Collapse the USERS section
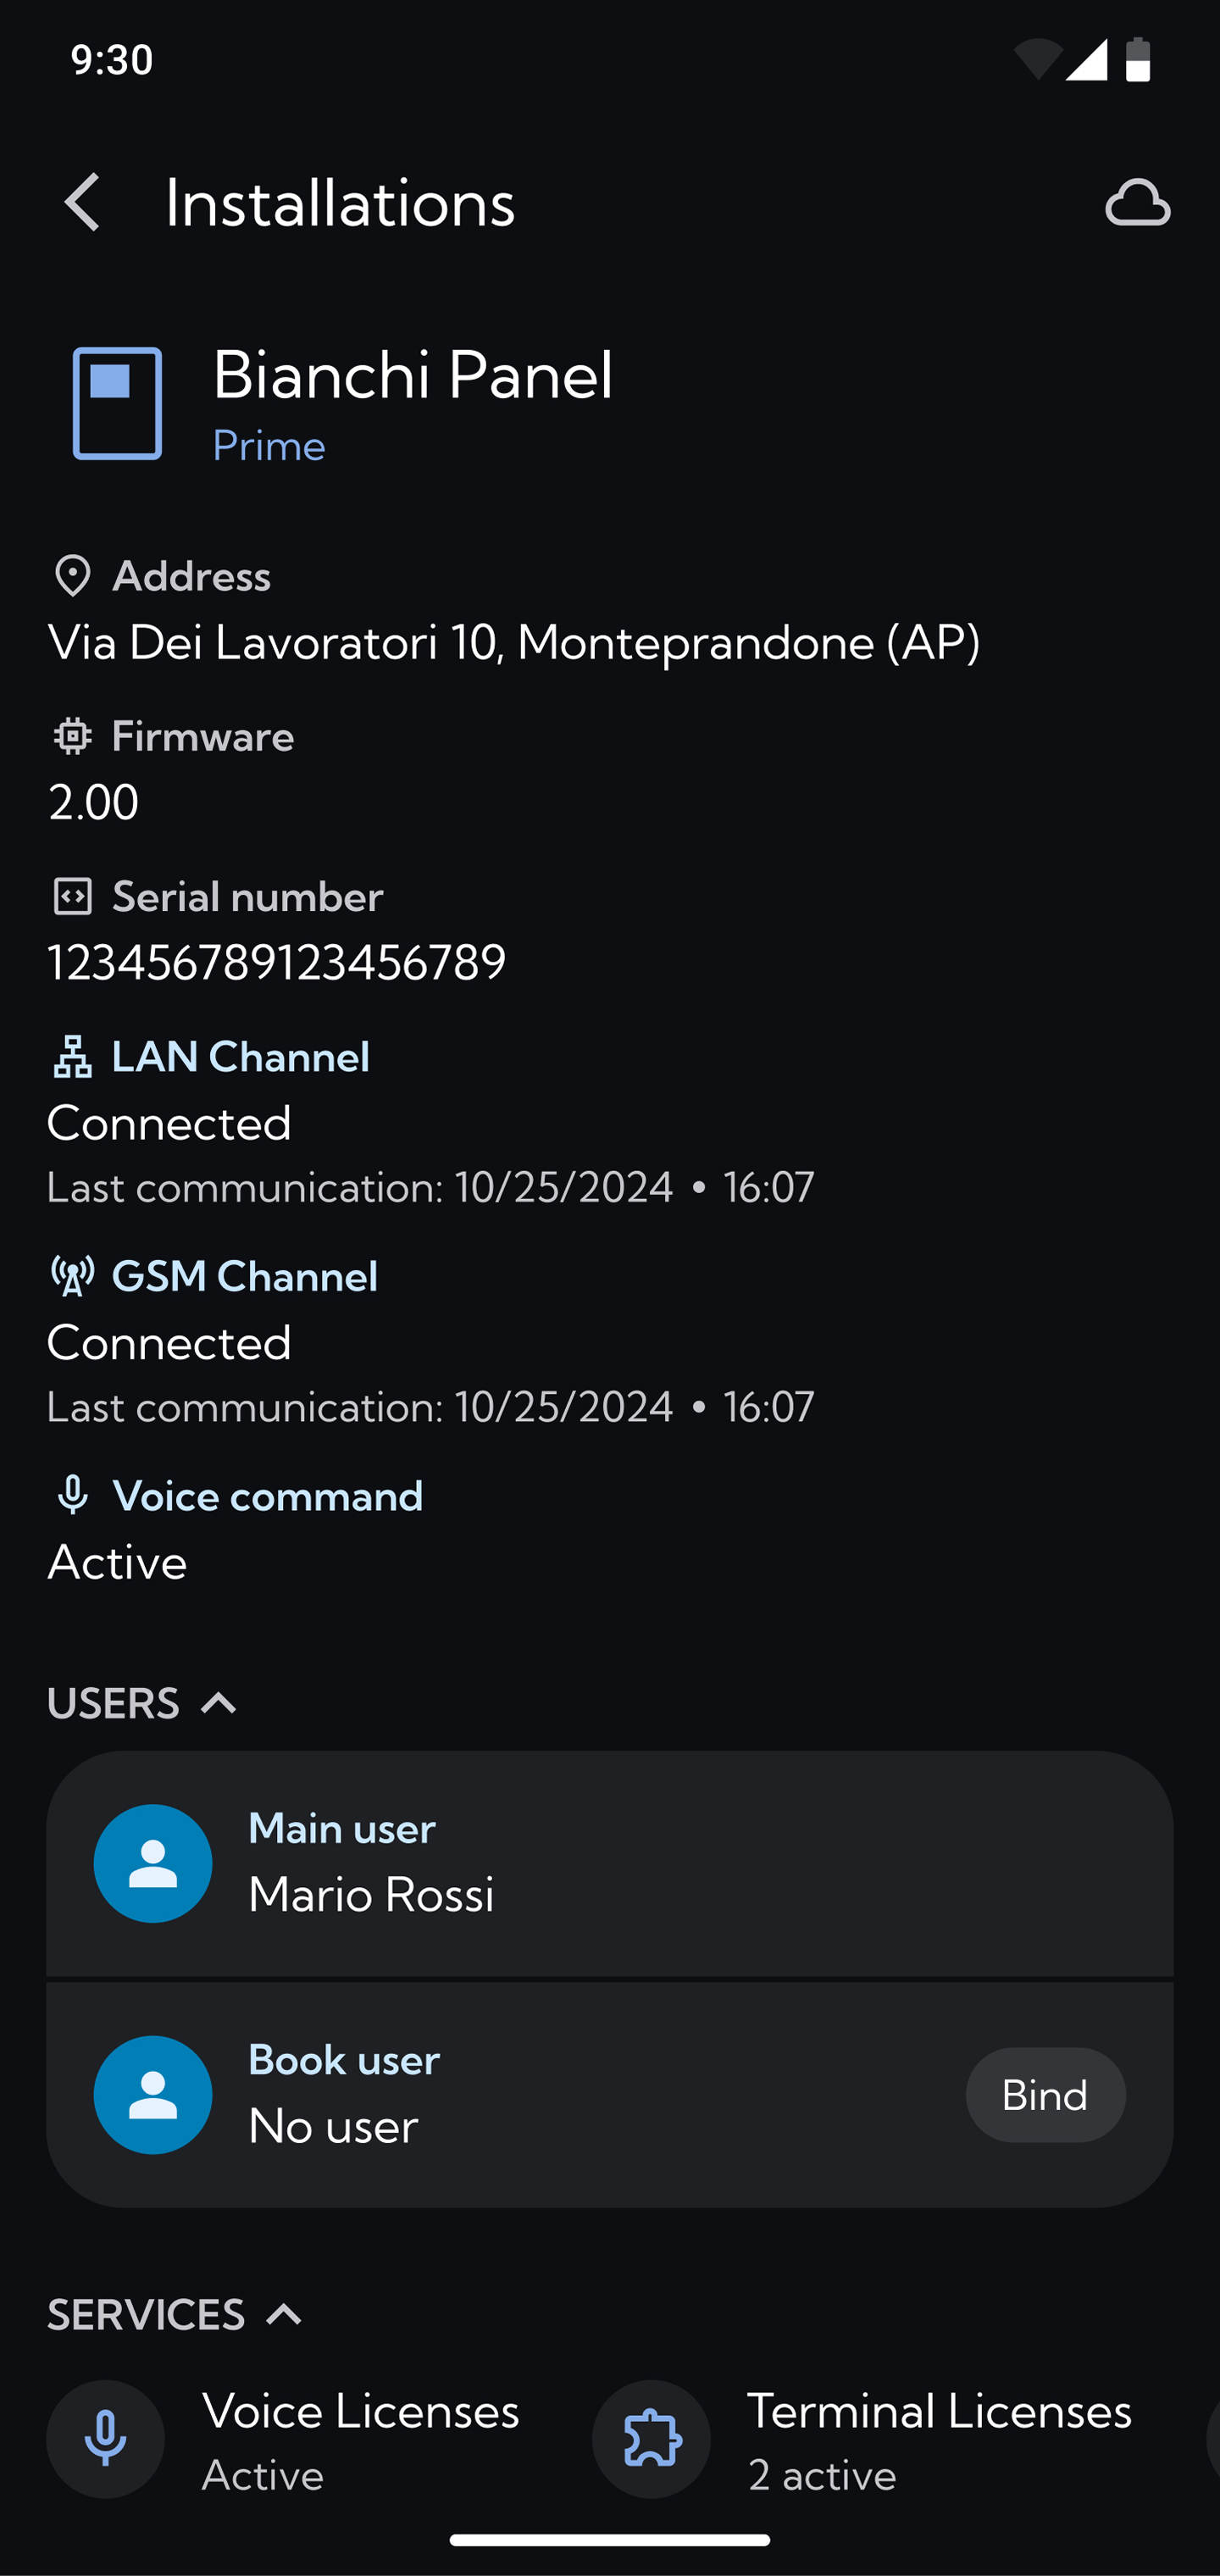Viewport: 1220px width, 2576px height. [x=219, y=1703]
